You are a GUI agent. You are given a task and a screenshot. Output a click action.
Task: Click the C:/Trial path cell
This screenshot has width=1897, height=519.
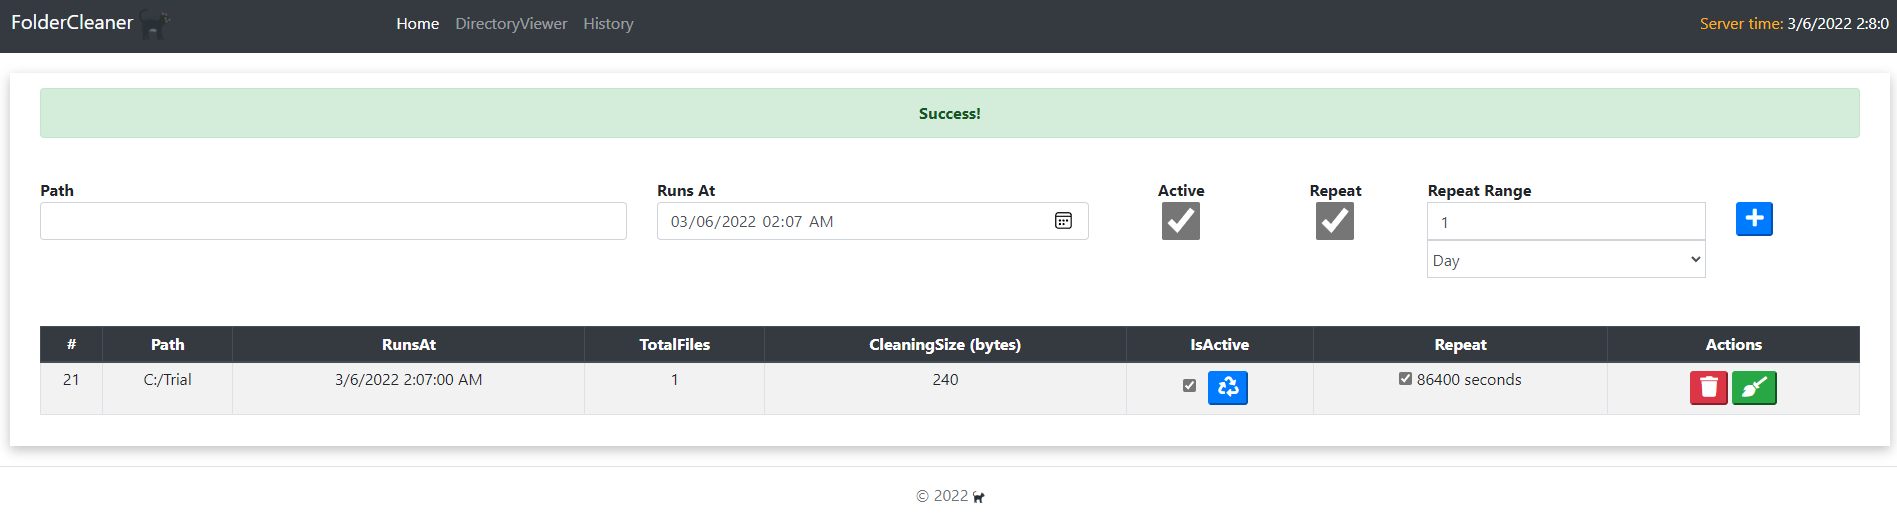pyautogui.click(x=167, y=380)
